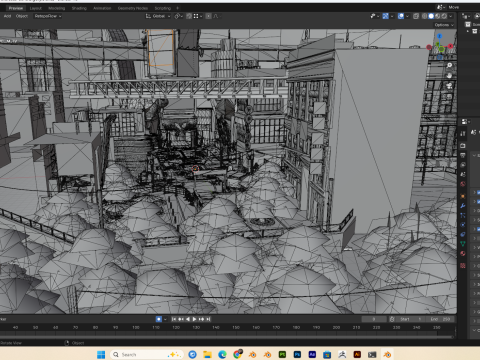Screen dimensions: 480x360
Task: Open the outliner display mode dropdown
Action: [466, 16]
